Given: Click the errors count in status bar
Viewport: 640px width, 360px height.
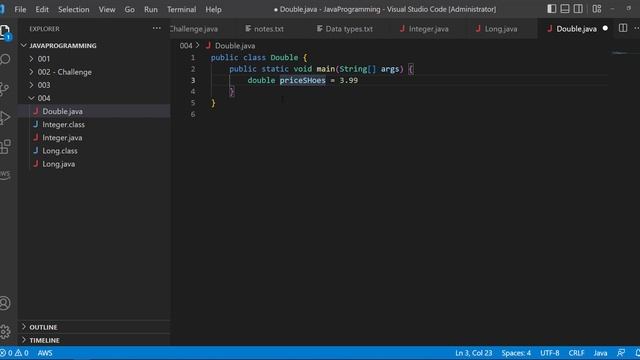Looking at the screenshot, I should pos(7,353).
